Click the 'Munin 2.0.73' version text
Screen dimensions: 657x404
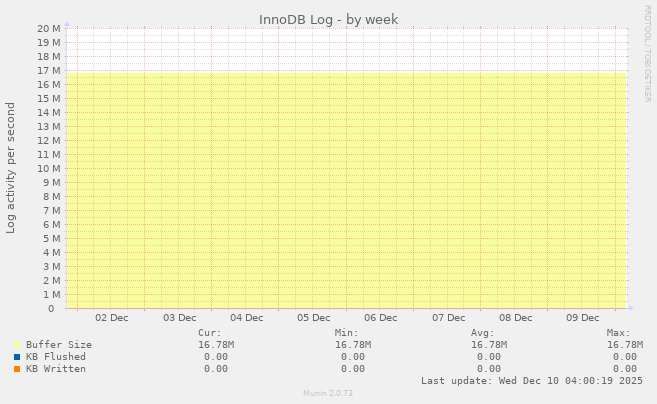[x=328, y=393]
